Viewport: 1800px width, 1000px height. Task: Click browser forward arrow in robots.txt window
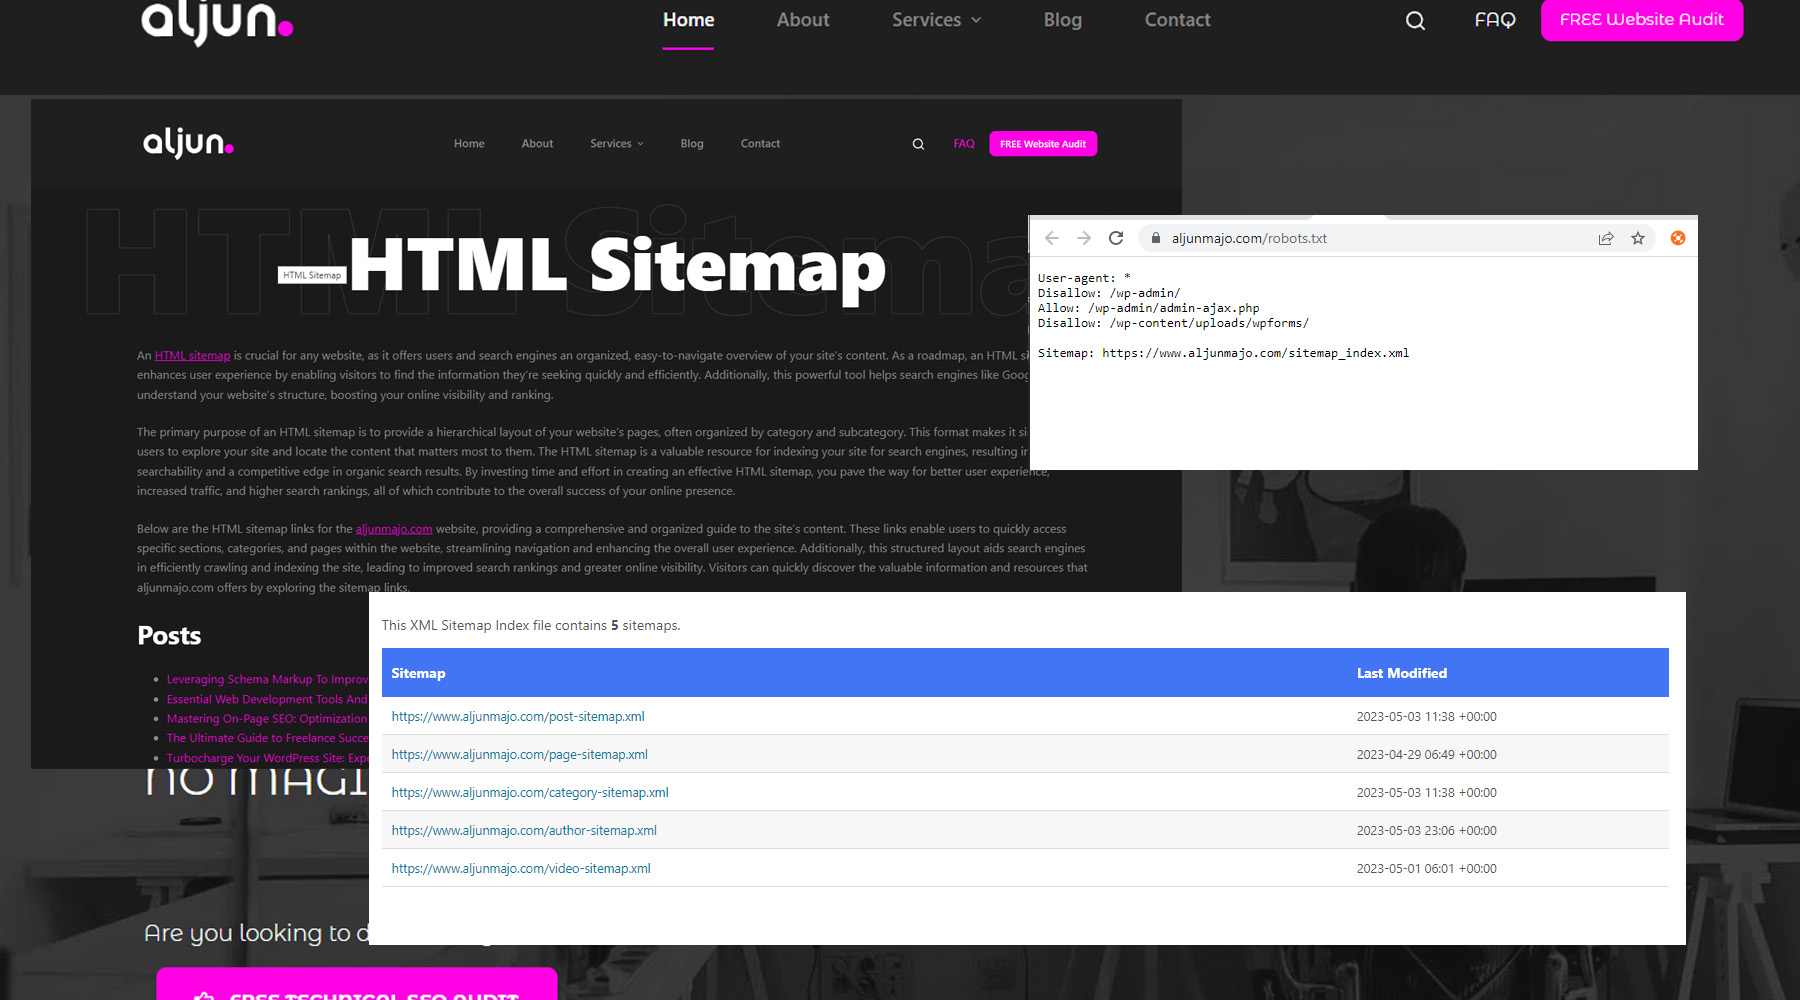(x=1084, y=238)
